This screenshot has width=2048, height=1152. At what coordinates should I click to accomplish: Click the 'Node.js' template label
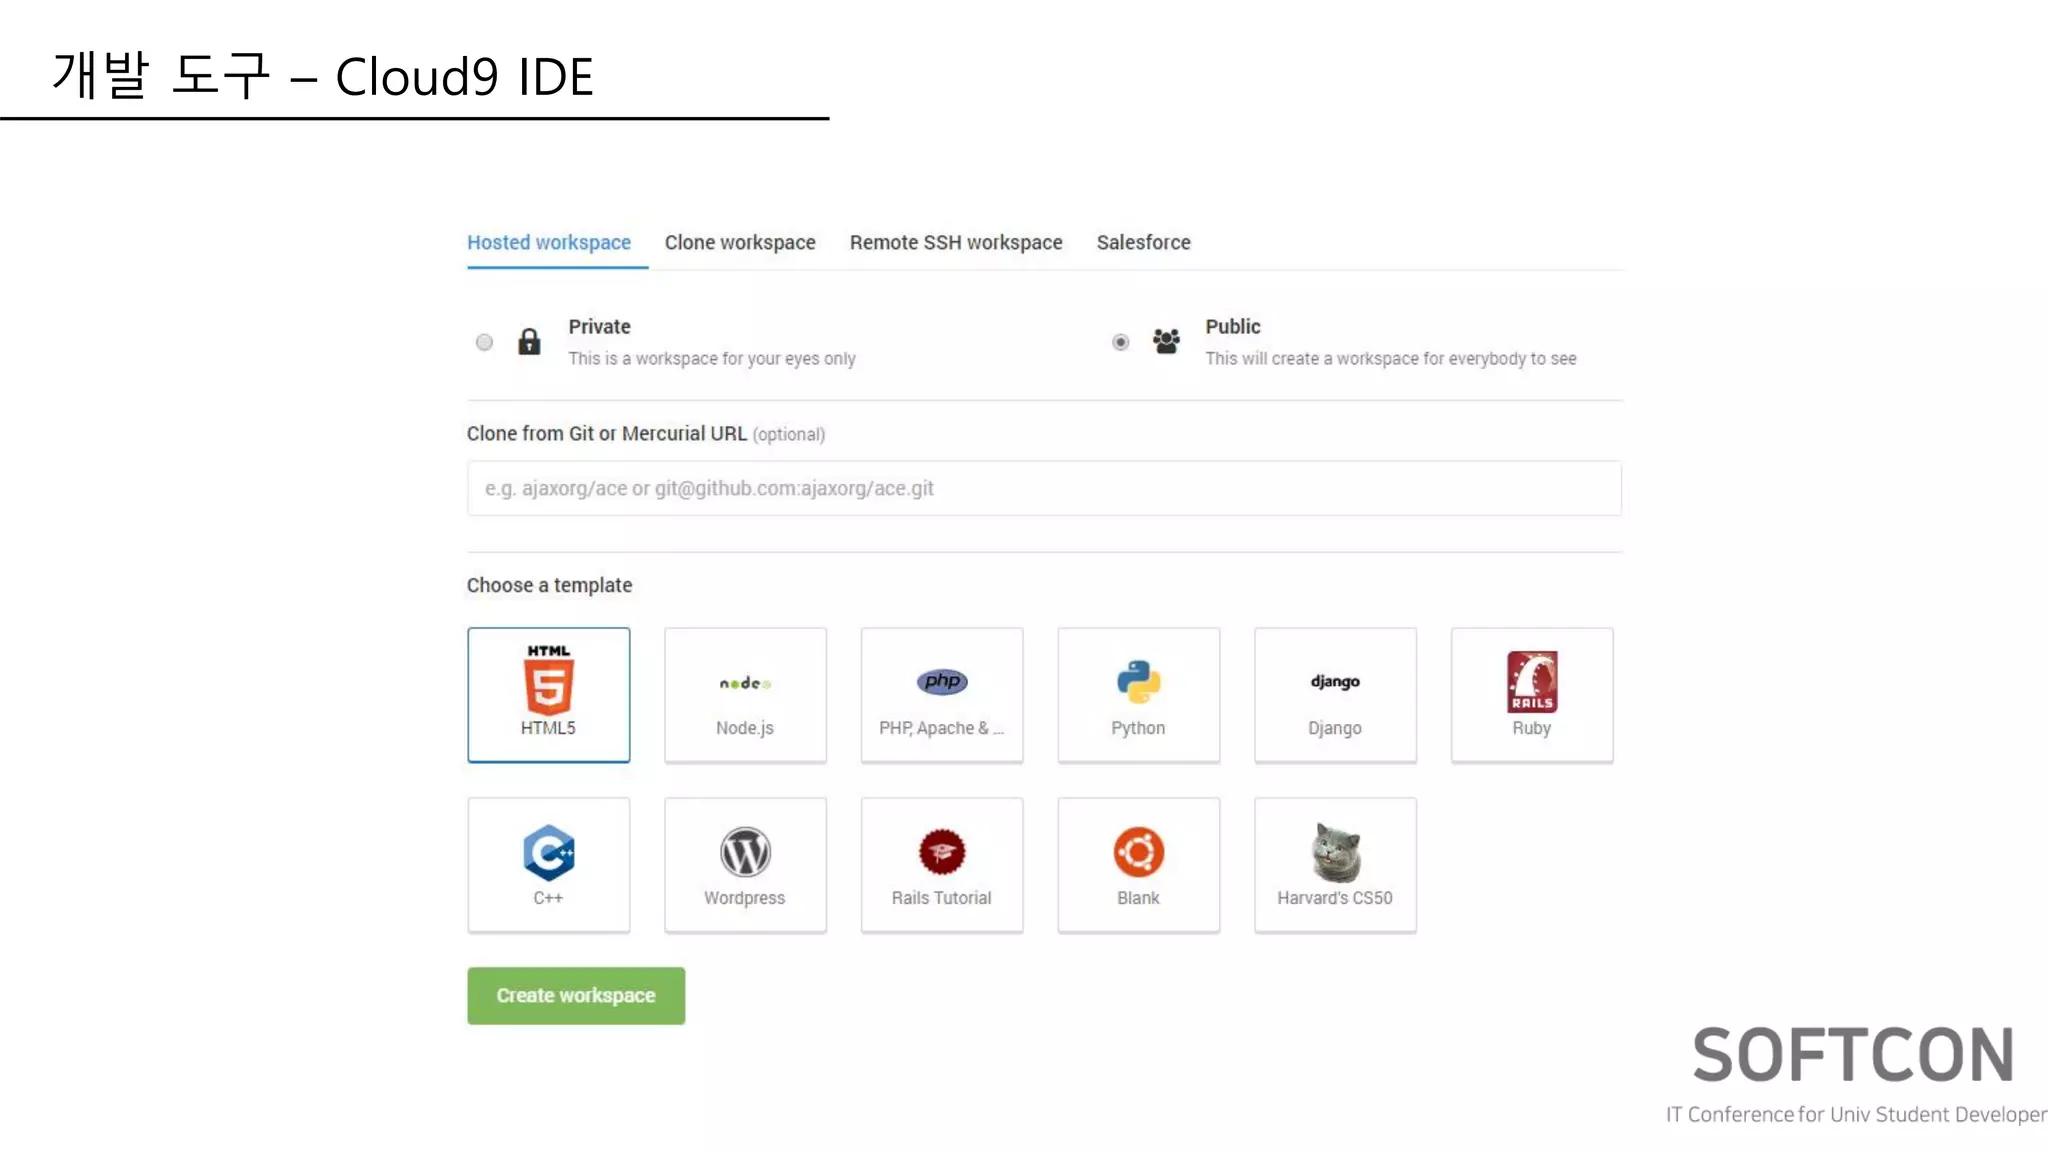745,728
